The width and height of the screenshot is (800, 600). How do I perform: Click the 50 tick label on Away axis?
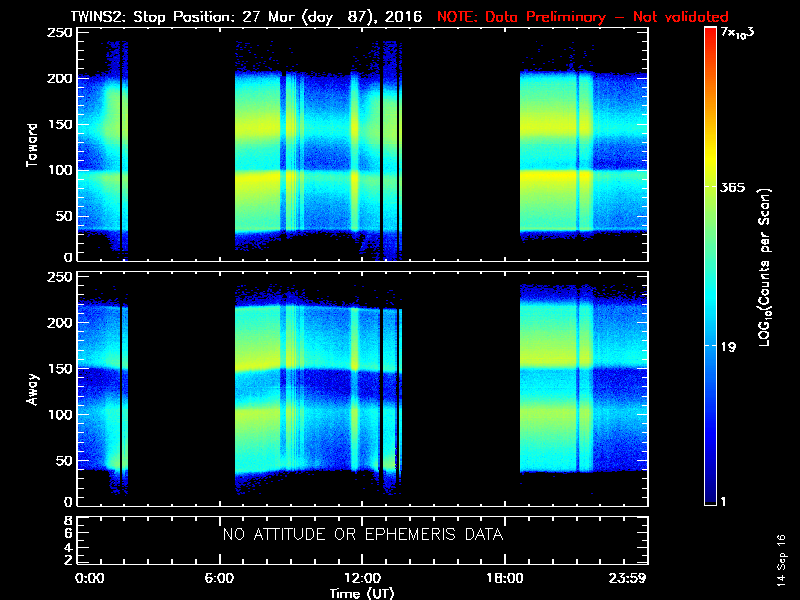(65, 461)
